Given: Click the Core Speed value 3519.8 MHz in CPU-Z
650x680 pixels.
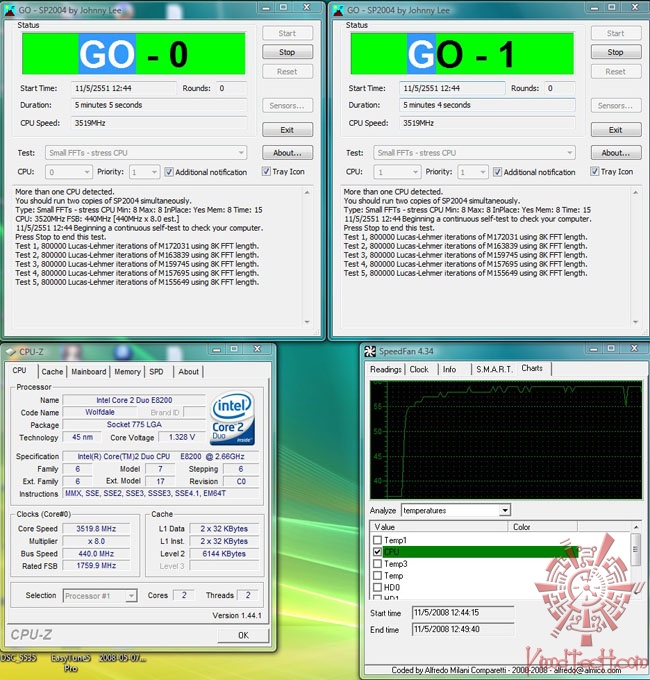Looking at the screenshot, I should click(x=96, y=529).
